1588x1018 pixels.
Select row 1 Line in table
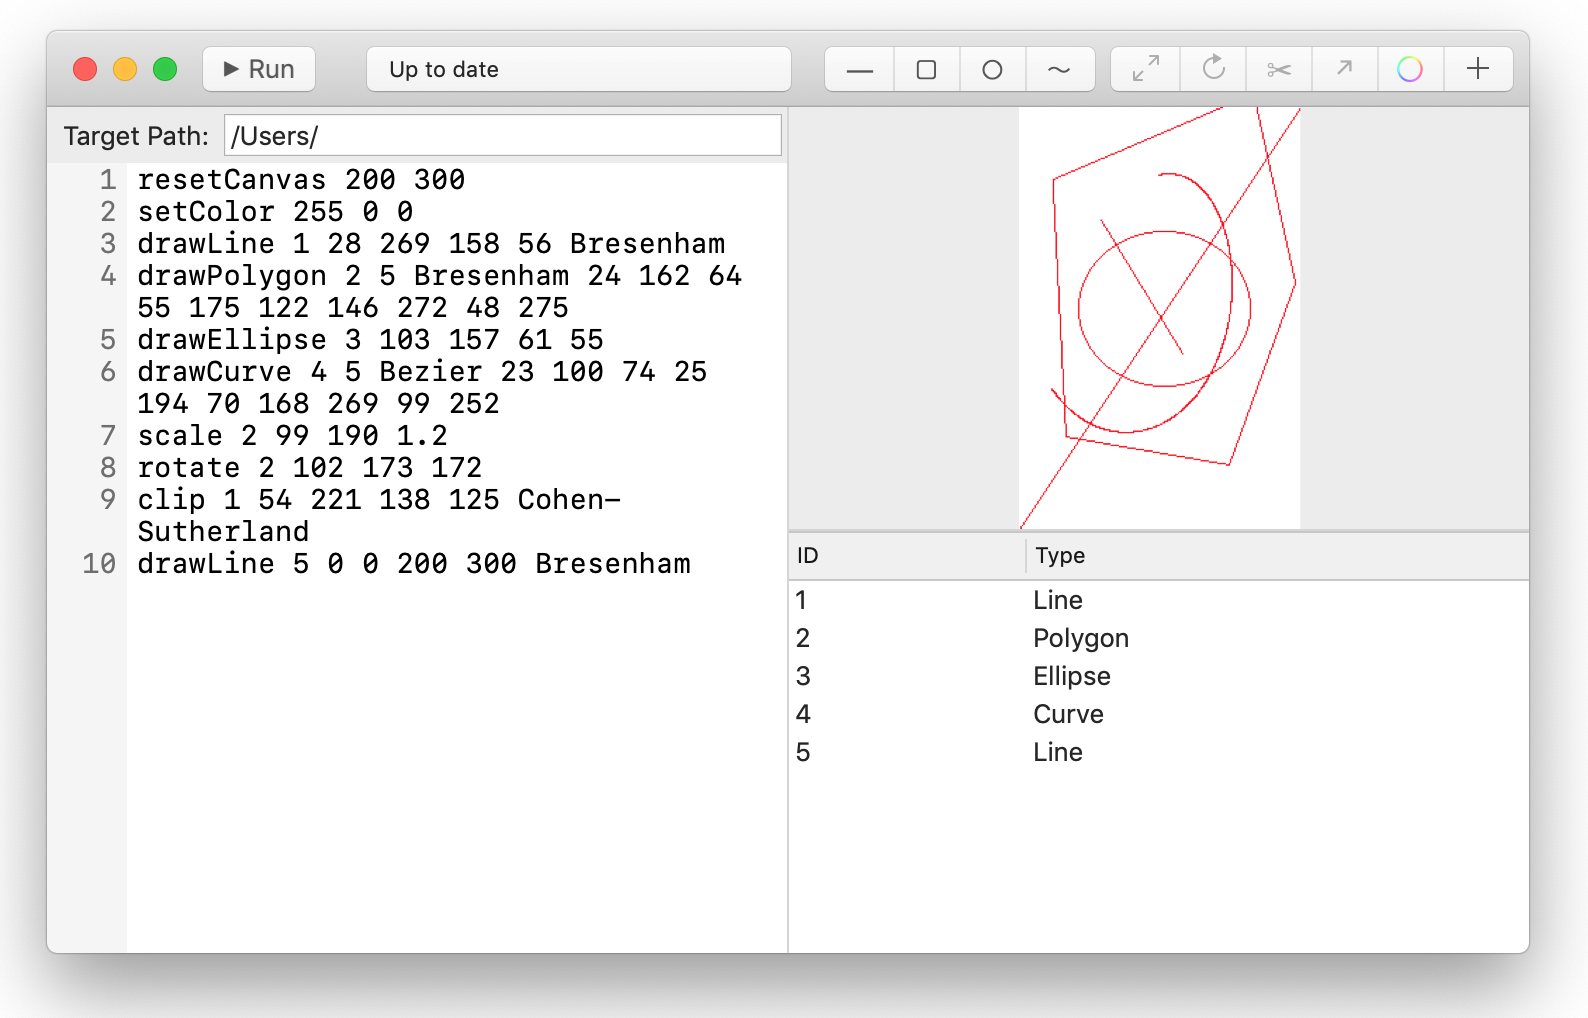[x=1159, y=600]
